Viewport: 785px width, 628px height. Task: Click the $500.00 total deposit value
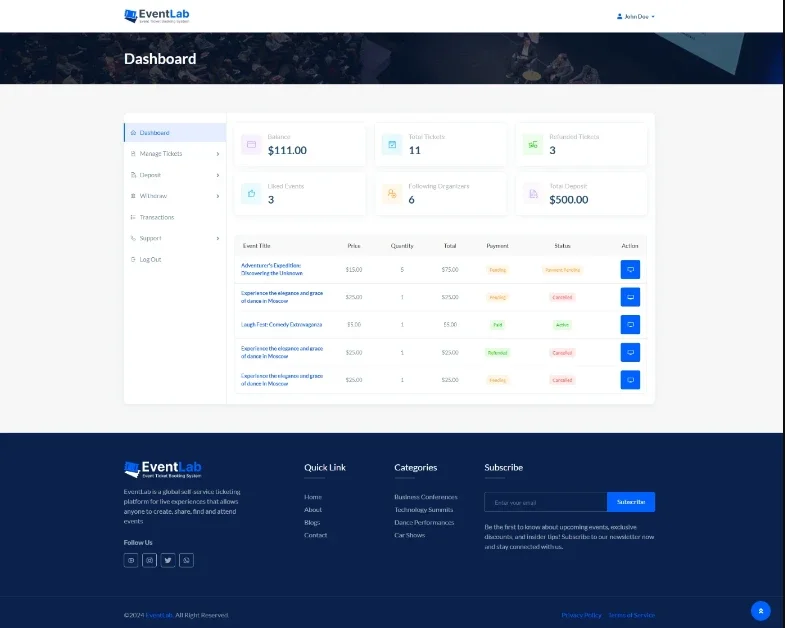pyautogui.click(x=569, y=200)
